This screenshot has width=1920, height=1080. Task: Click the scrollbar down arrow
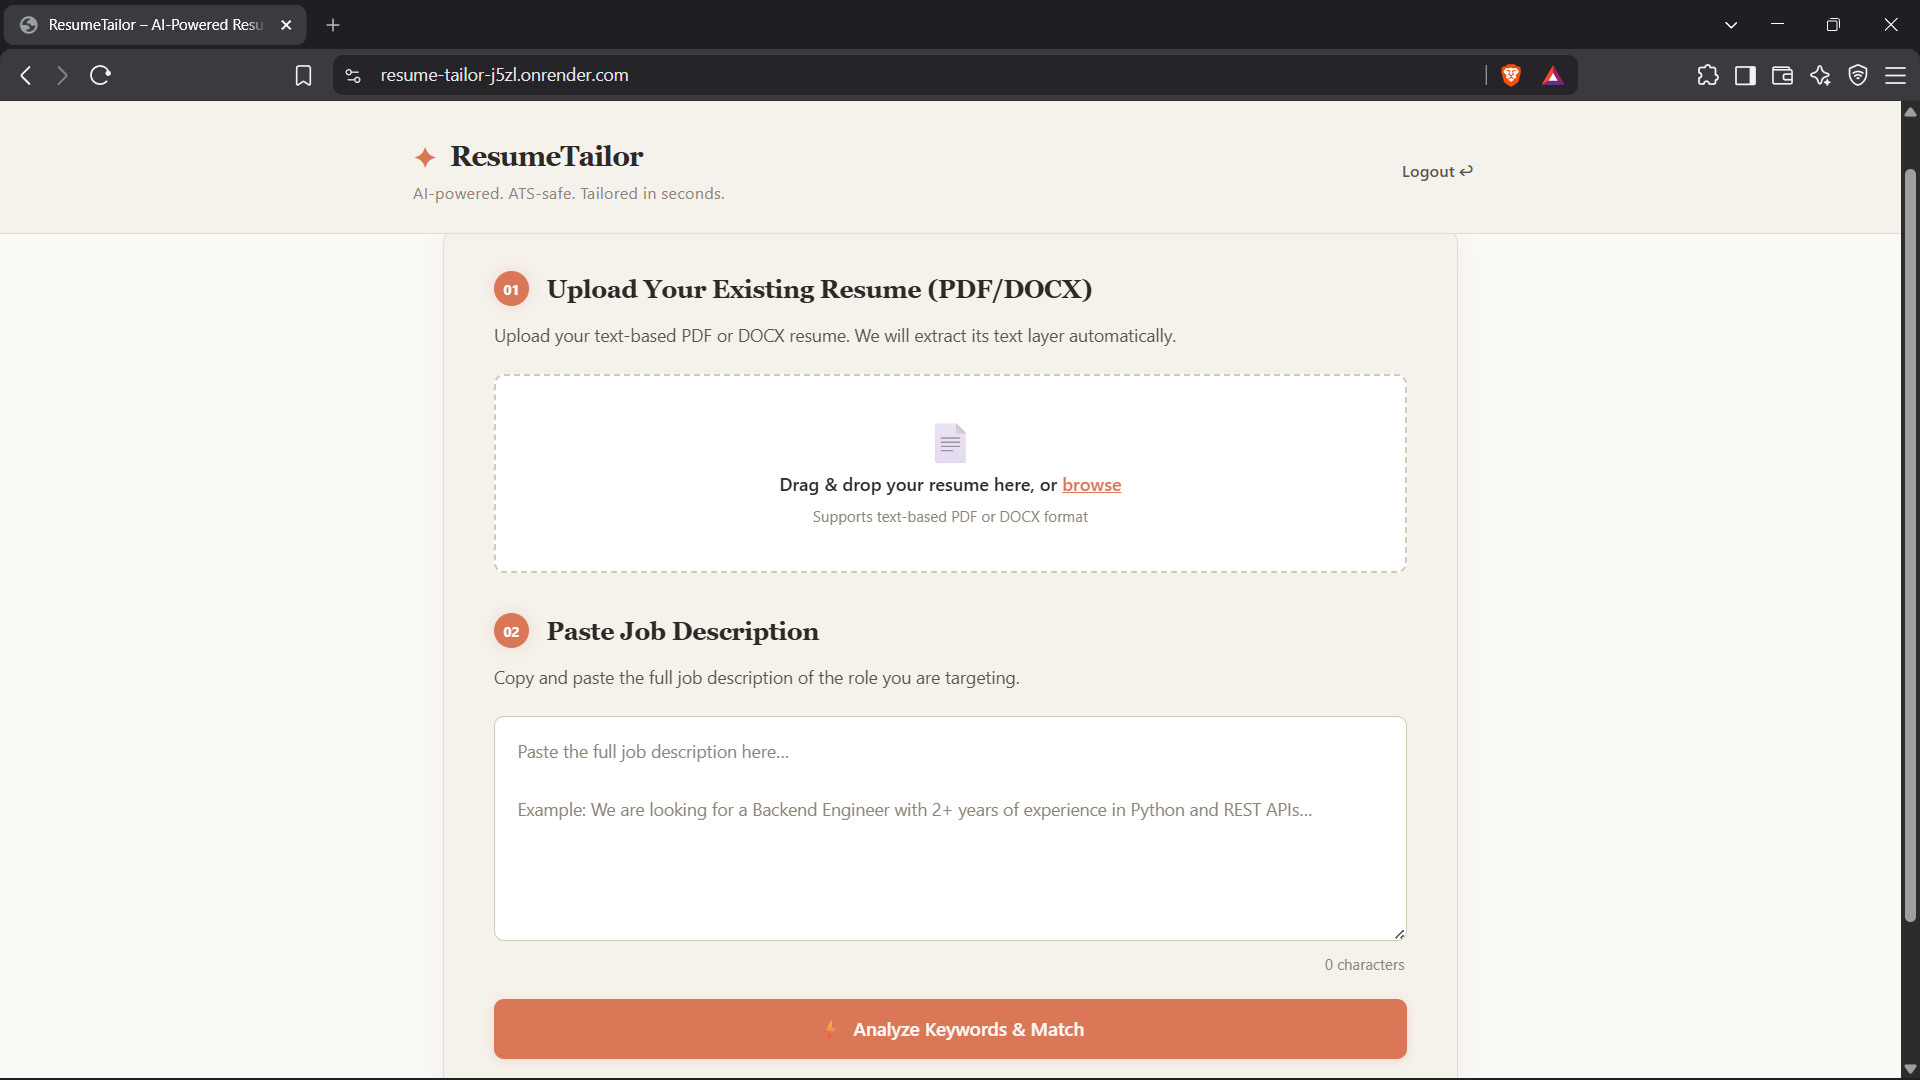pos(1910,1069)
